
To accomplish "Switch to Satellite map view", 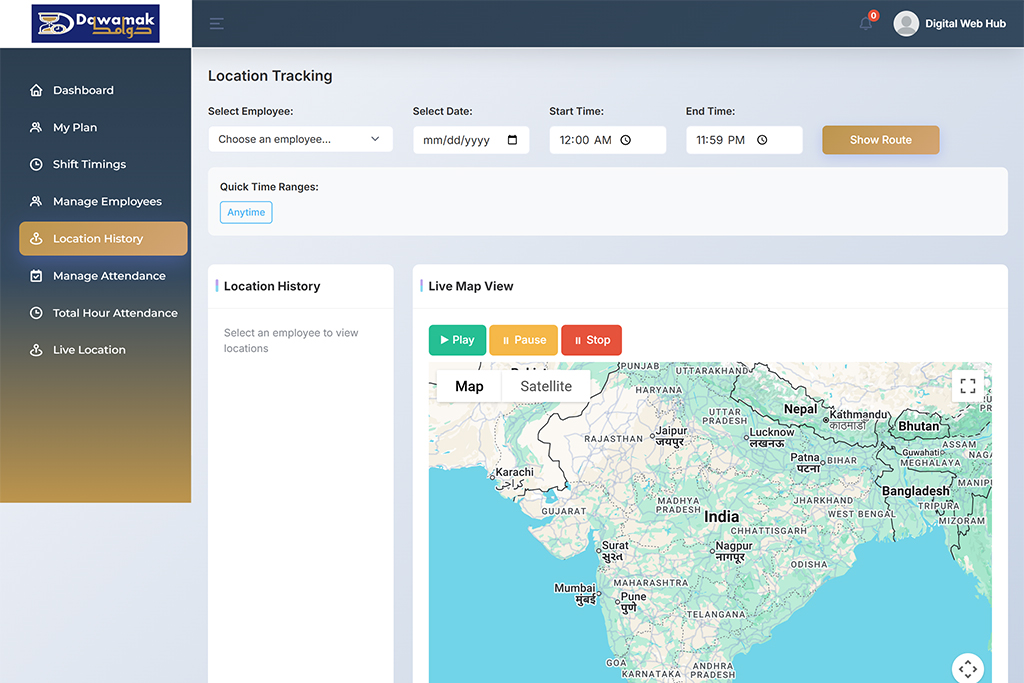I will (545, 386).
